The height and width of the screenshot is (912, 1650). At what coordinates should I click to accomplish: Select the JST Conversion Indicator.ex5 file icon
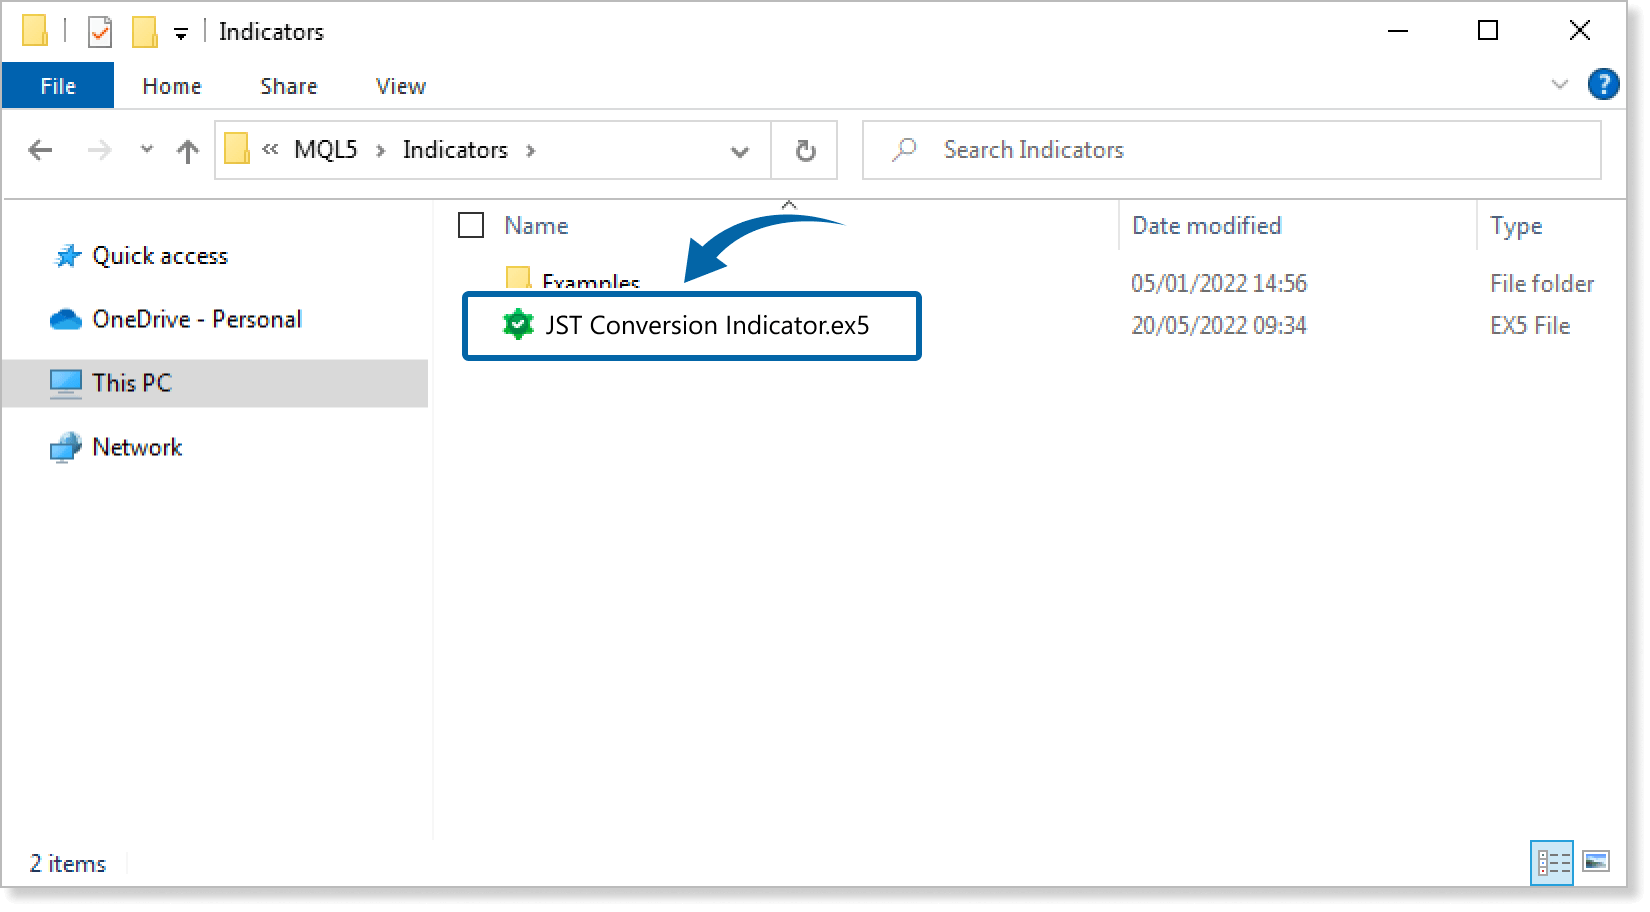518,325
